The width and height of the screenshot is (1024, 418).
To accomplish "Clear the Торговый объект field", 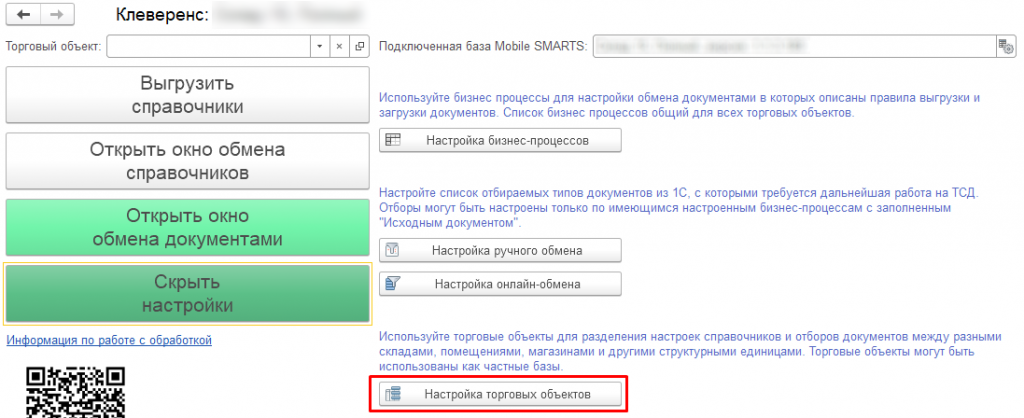I will pyautogui.click(x=339, y=46).
